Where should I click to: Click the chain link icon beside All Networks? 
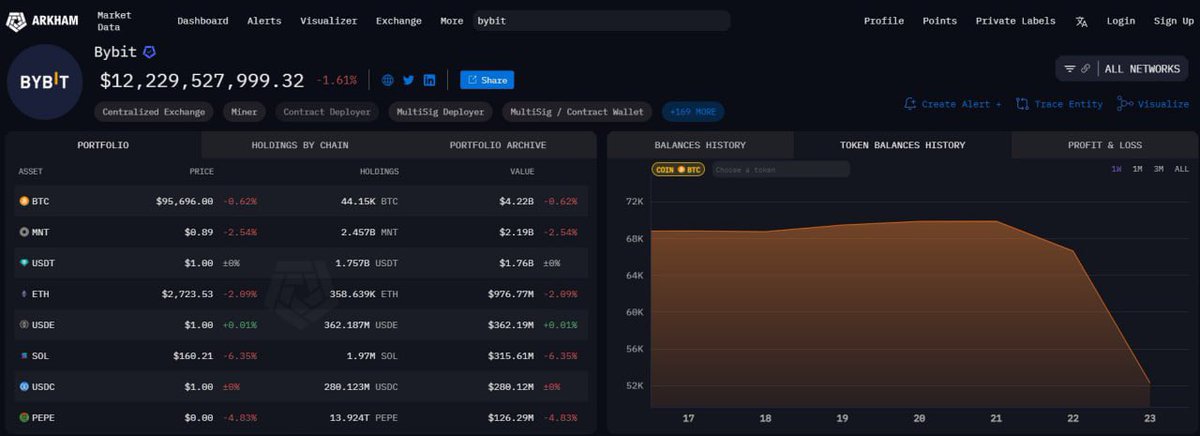tap(1086, 69)
